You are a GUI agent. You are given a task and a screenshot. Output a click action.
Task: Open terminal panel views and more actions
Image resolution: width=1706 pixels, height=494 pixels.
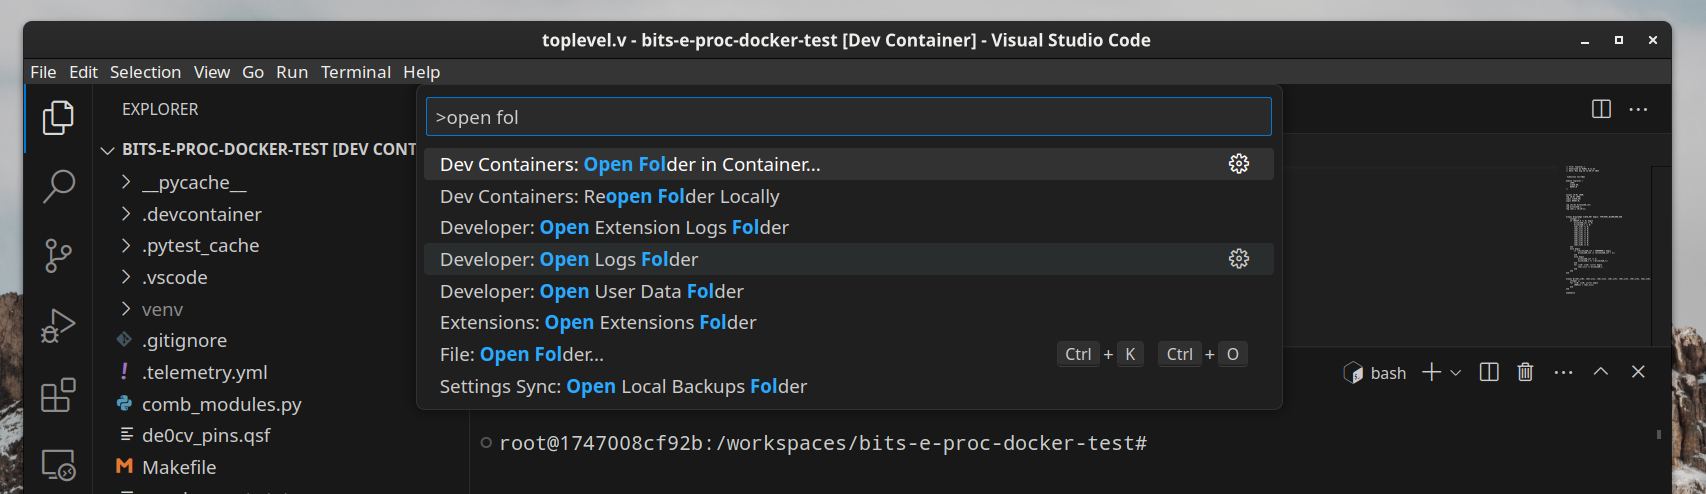click(1563, 372)
